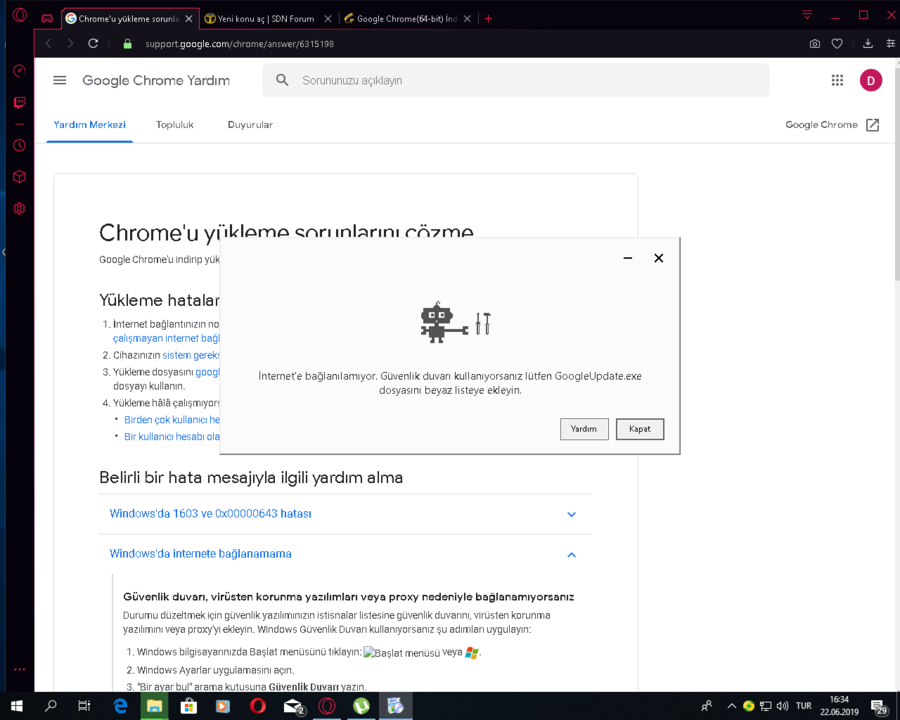This screenshot has height=720, width=900.
Task: Close the Chrome installer dialog
Action: [659, 258]
